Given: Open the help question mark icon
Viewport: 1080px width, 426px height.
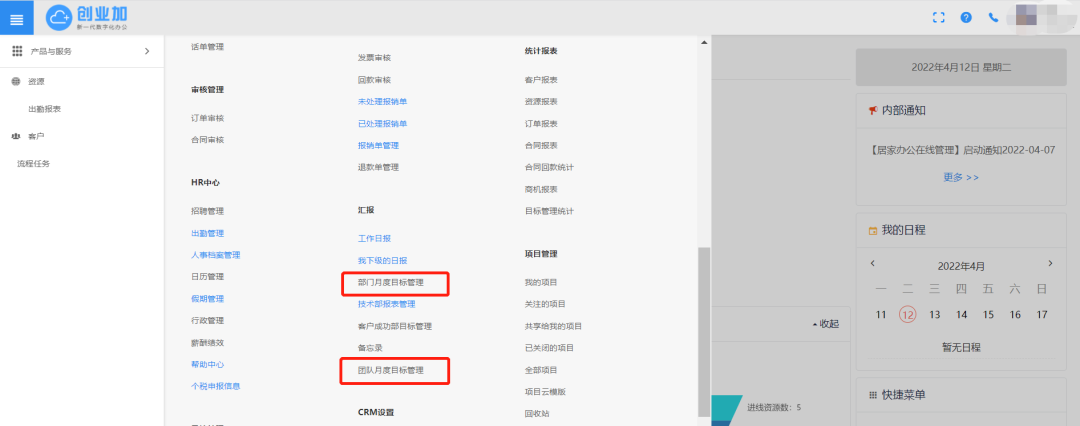Looking at the screenshot, I should click(966, 17).
